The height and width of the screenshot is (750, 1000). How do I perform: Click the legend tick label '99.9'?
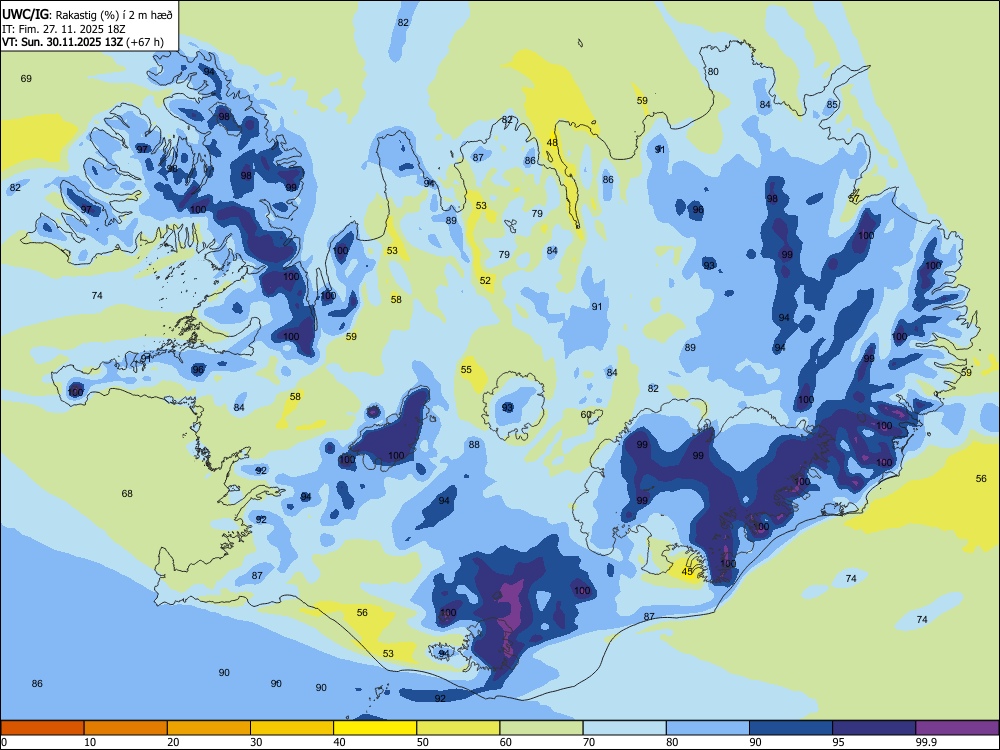[x=925, y=742]
